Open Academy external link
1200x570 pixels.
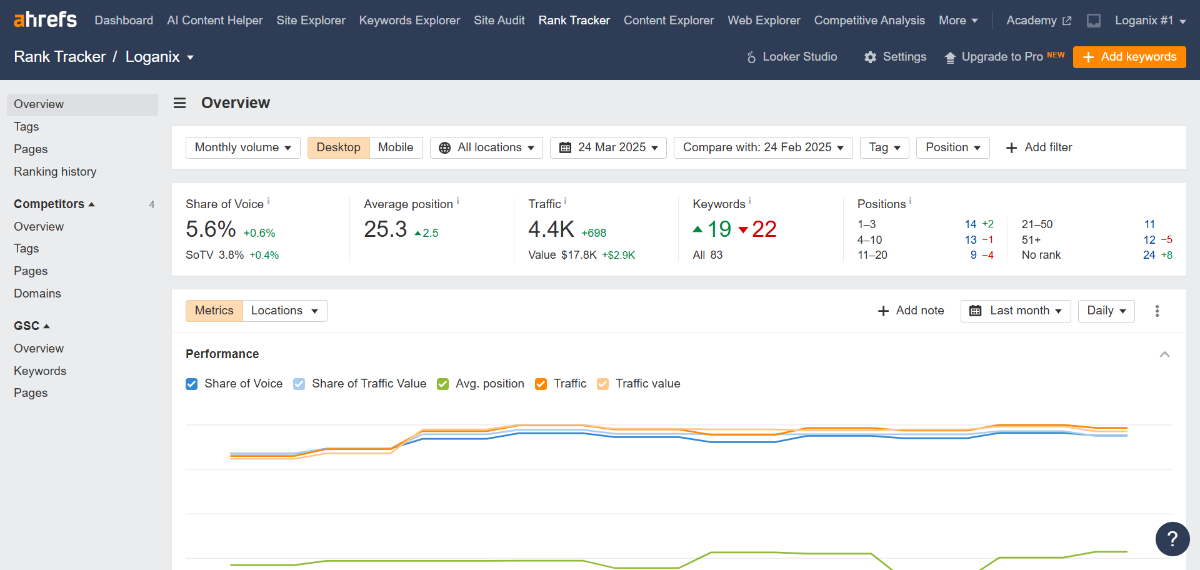(x=1039, y=20)
